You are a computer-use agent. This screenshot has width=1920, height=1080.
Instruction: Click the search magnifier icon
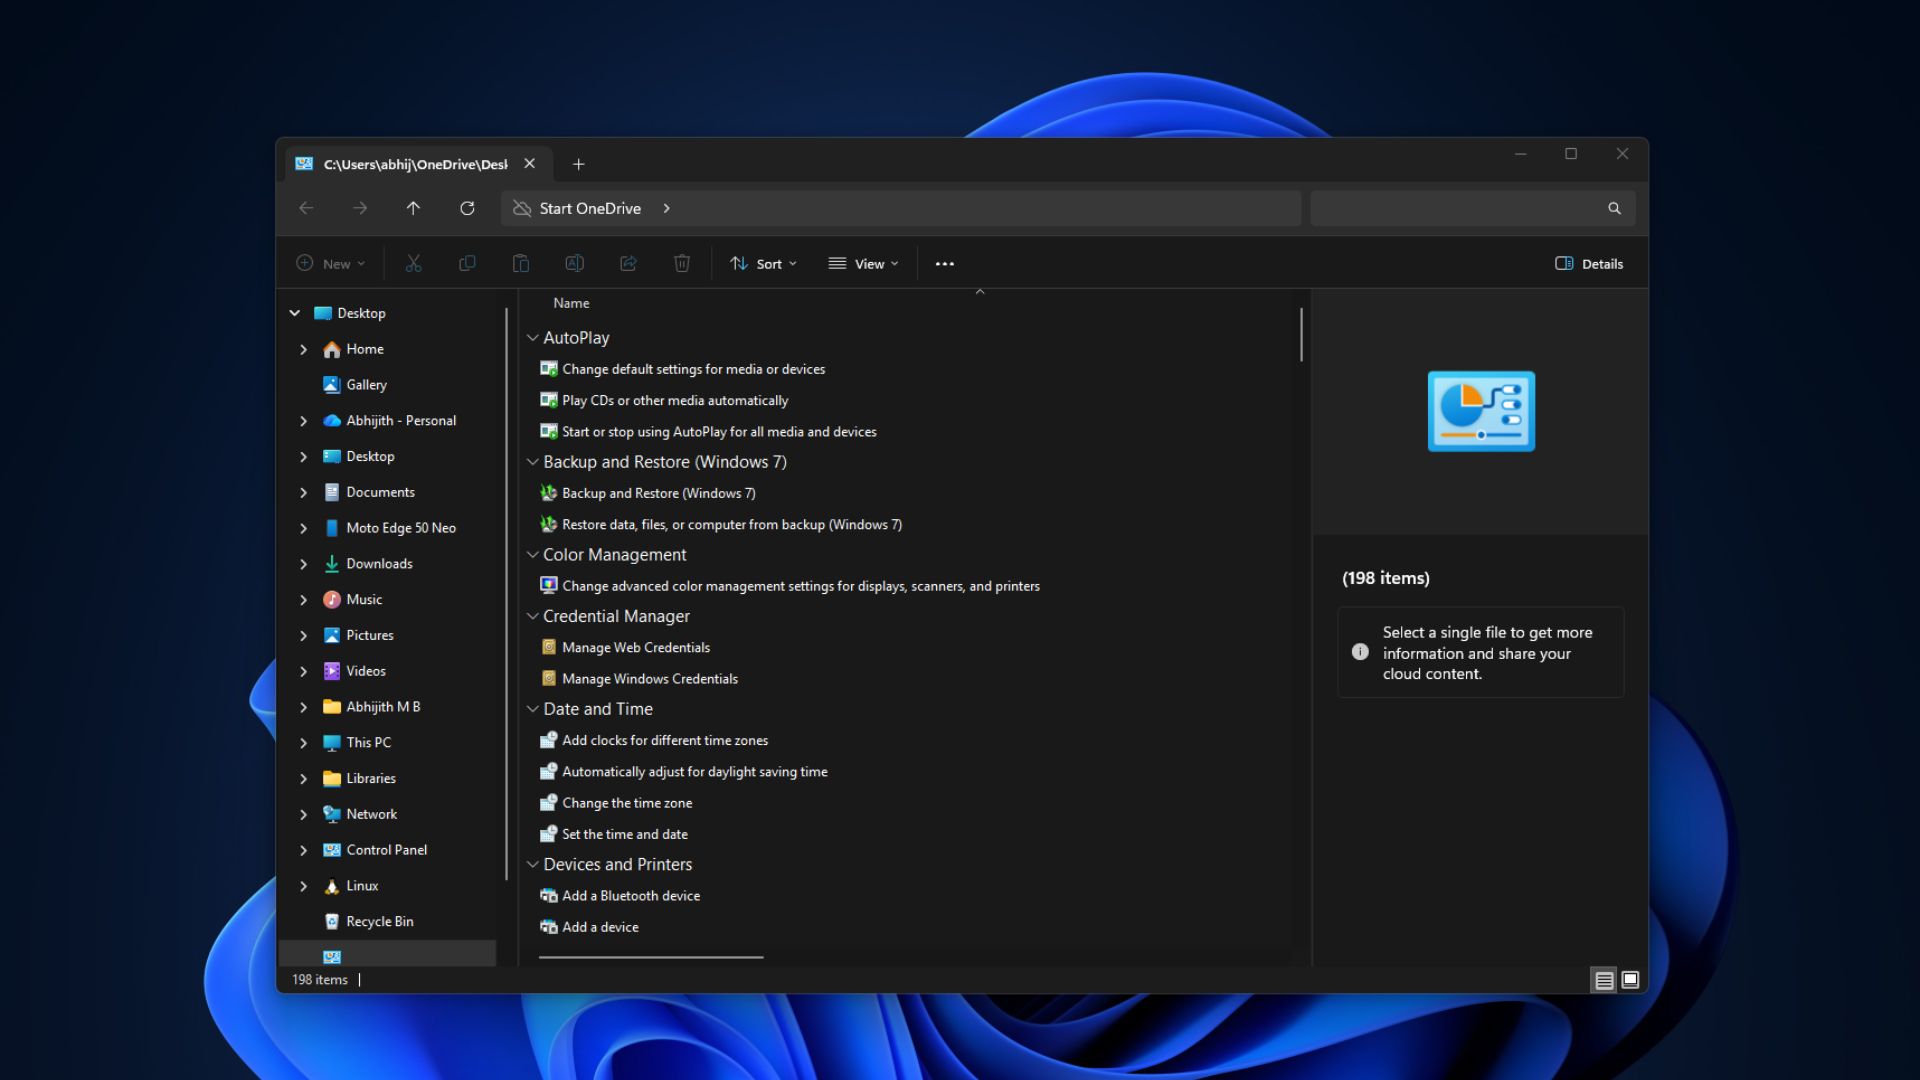[x=1614, y=208]
